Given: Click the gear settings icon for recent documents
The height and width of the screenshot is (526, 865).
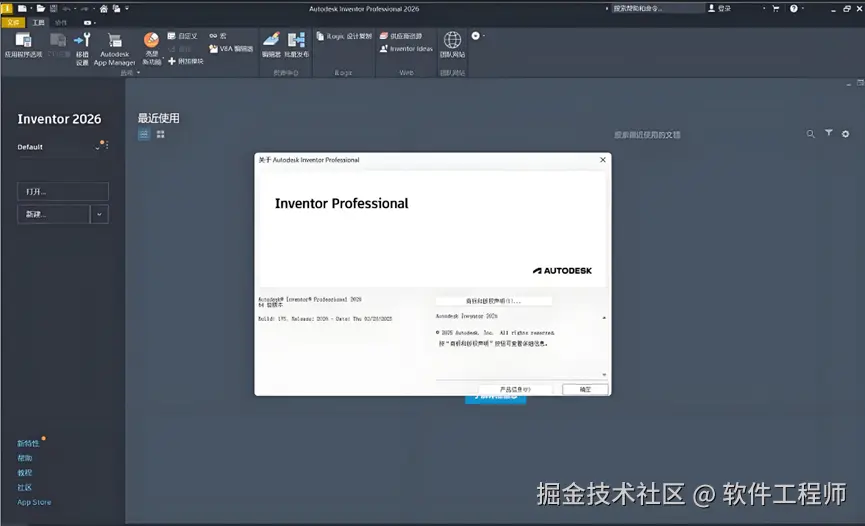Looking at the screenshot, I should (x=845, y=134).
